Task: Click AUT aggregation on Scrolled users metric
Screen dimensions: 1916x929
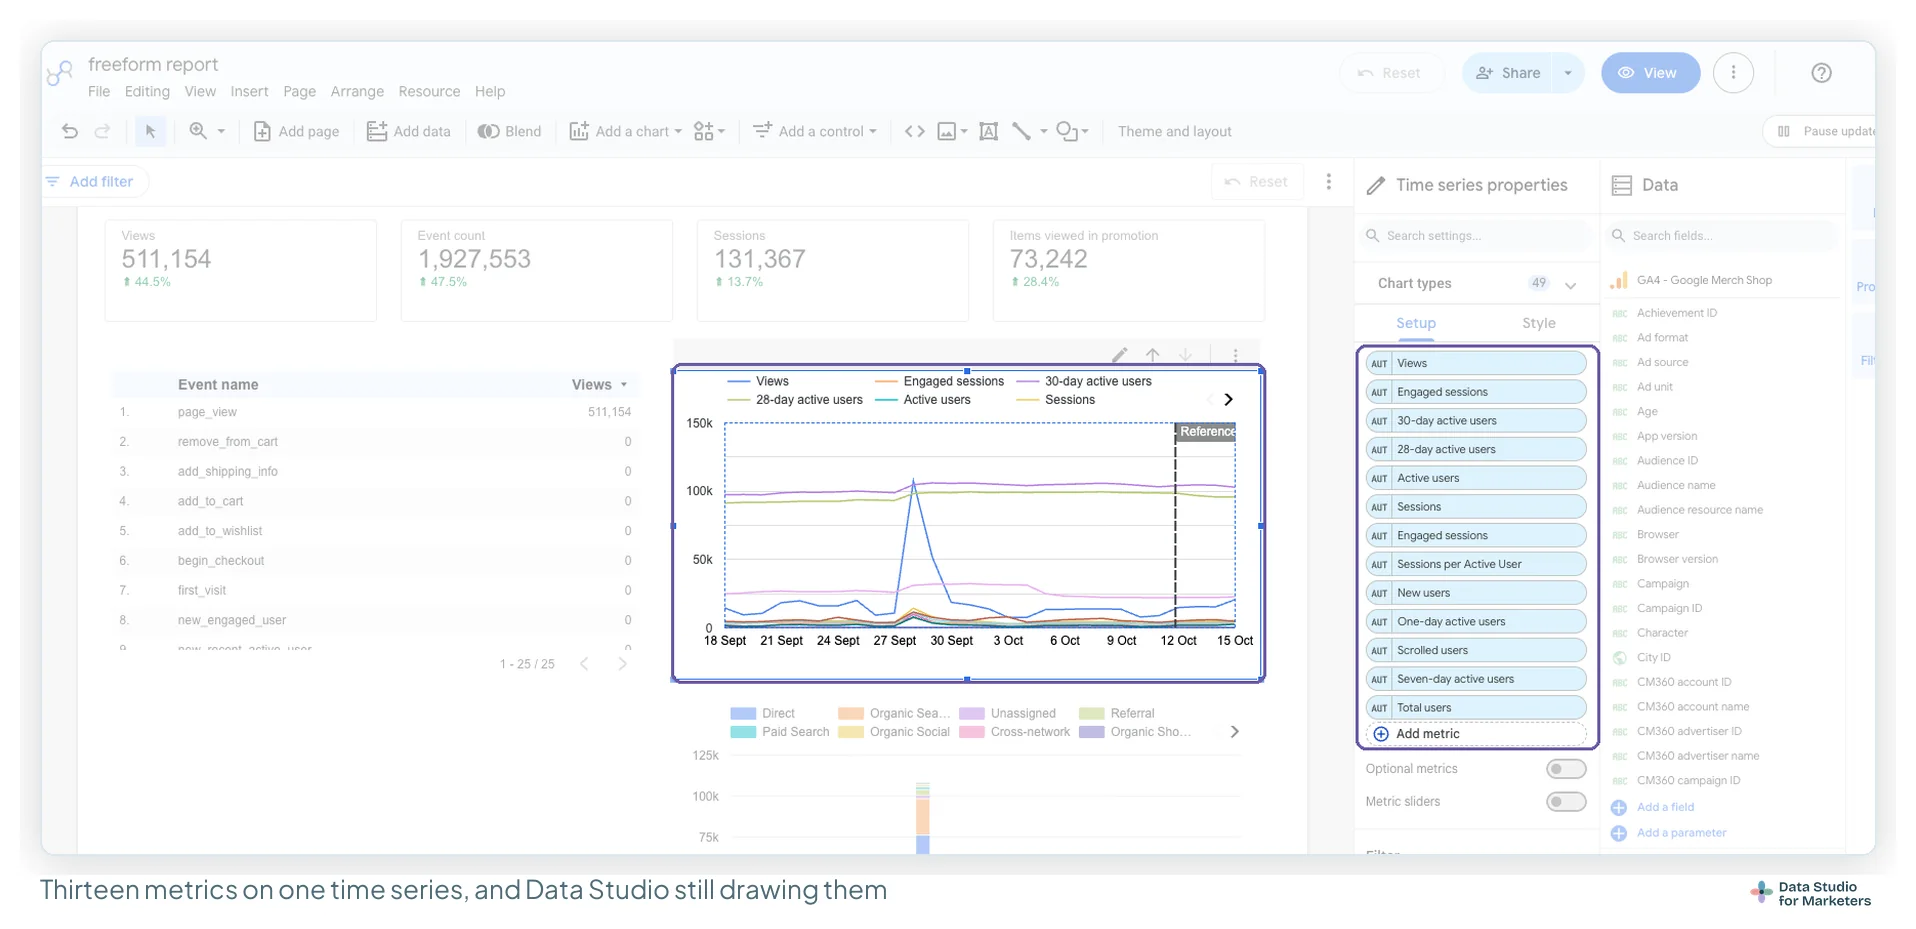Action: [x=1379, y=650]
